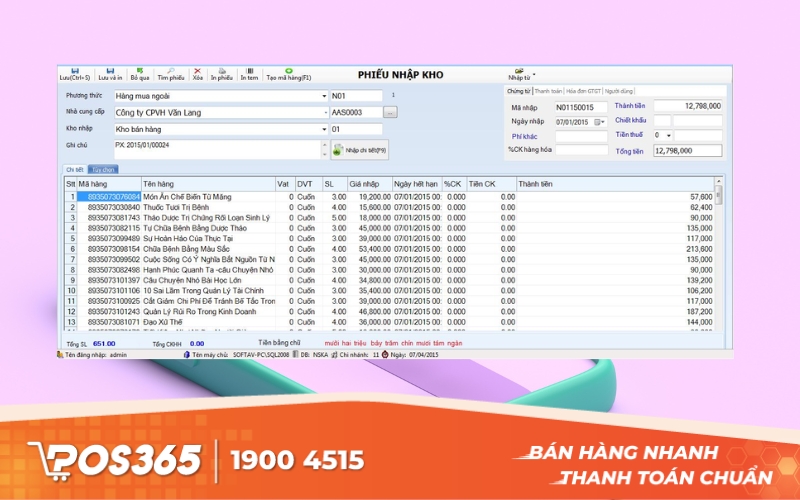
Task: Click the %CK hàng hóa input field
Action: 581,150
